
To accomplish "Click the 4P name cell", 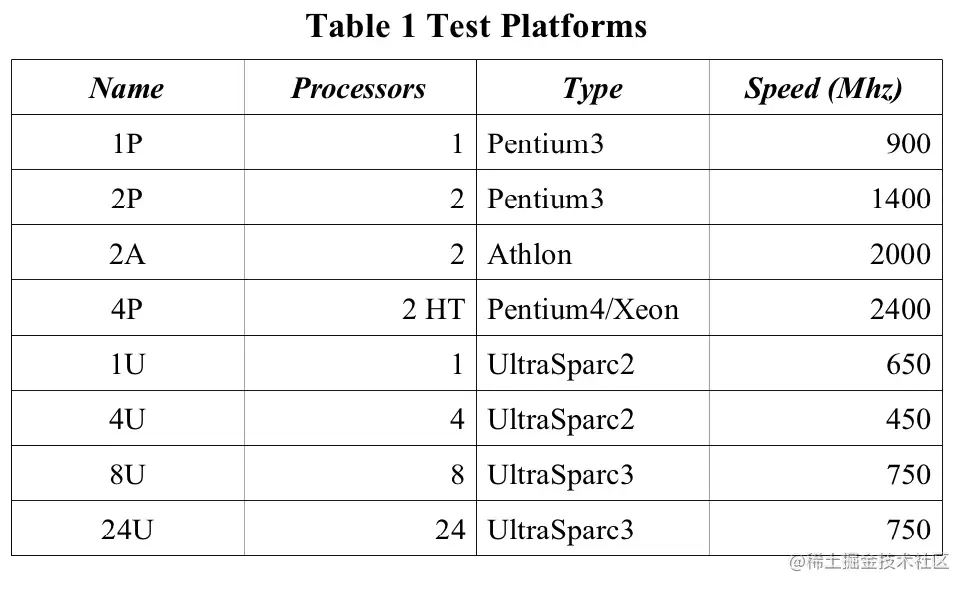I will pyautogui.click(x=127, y=309).
